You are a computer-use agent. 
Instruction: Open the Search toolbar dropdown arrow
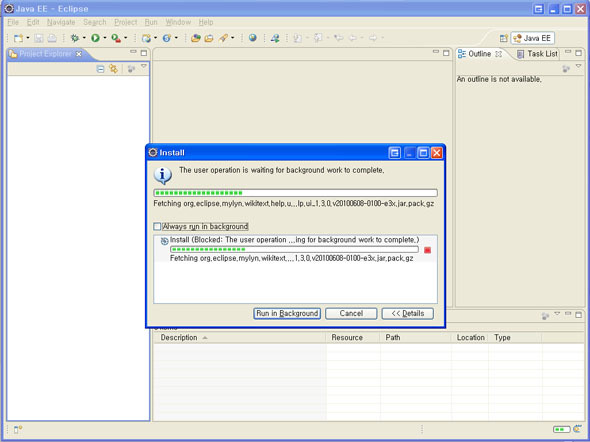pyautogui.click(x=233, y=38)
